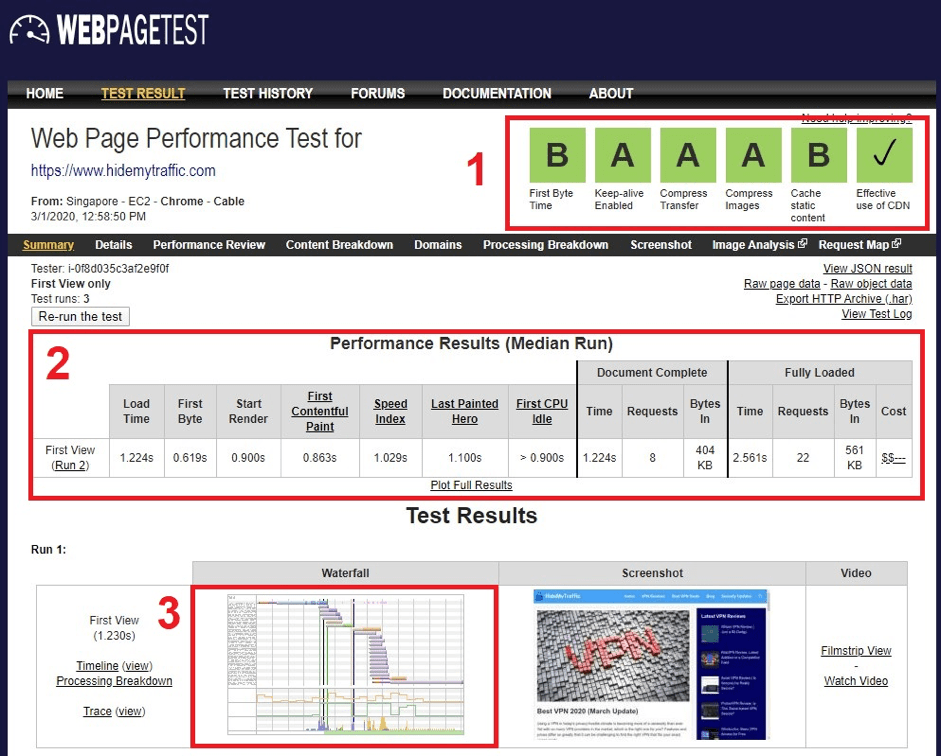941x756 pixels.
Task: Click the WebPageTest logo
Action: [x=109, y=30]
